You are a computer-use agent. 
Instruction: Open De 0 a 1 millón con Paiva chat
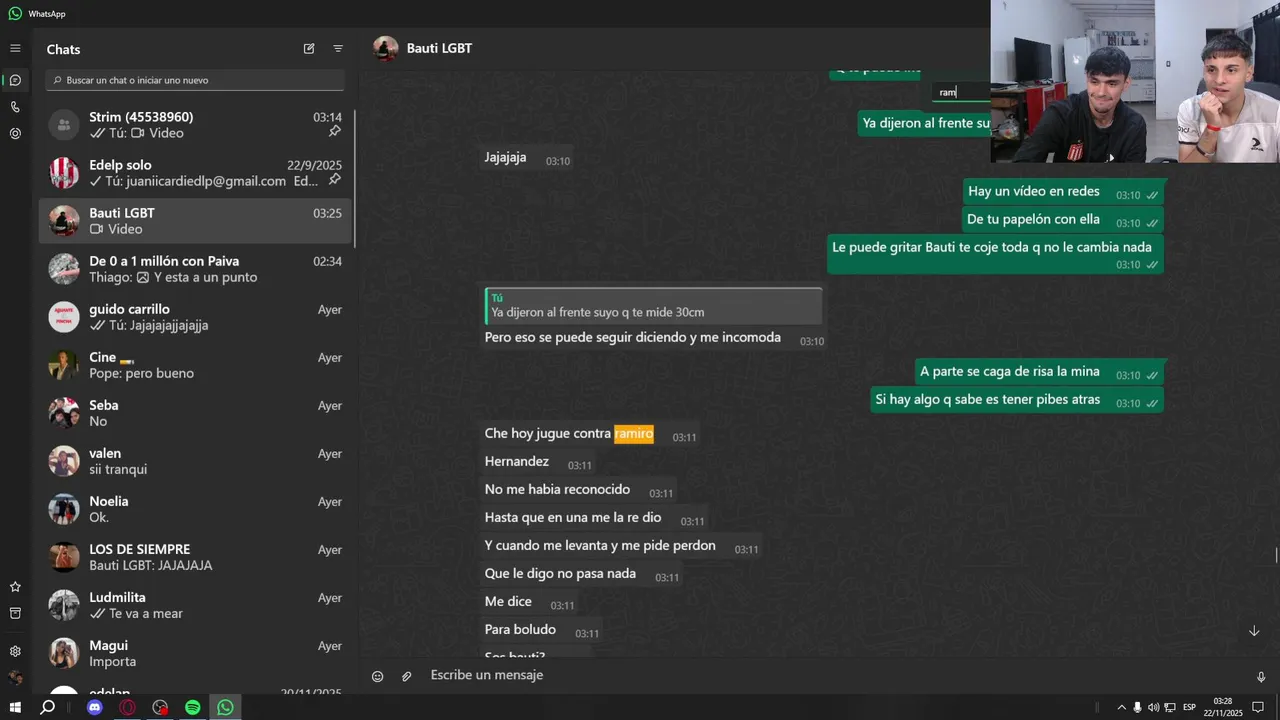(x=196, y=269)
